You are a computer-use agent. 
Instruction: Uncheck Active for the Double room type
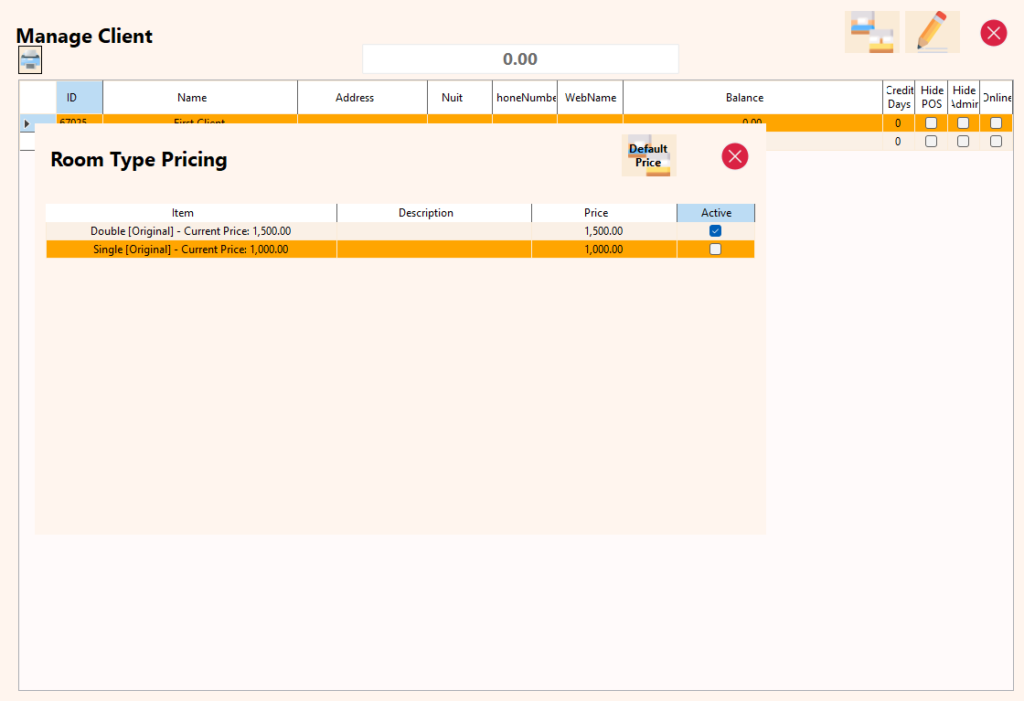715,231
